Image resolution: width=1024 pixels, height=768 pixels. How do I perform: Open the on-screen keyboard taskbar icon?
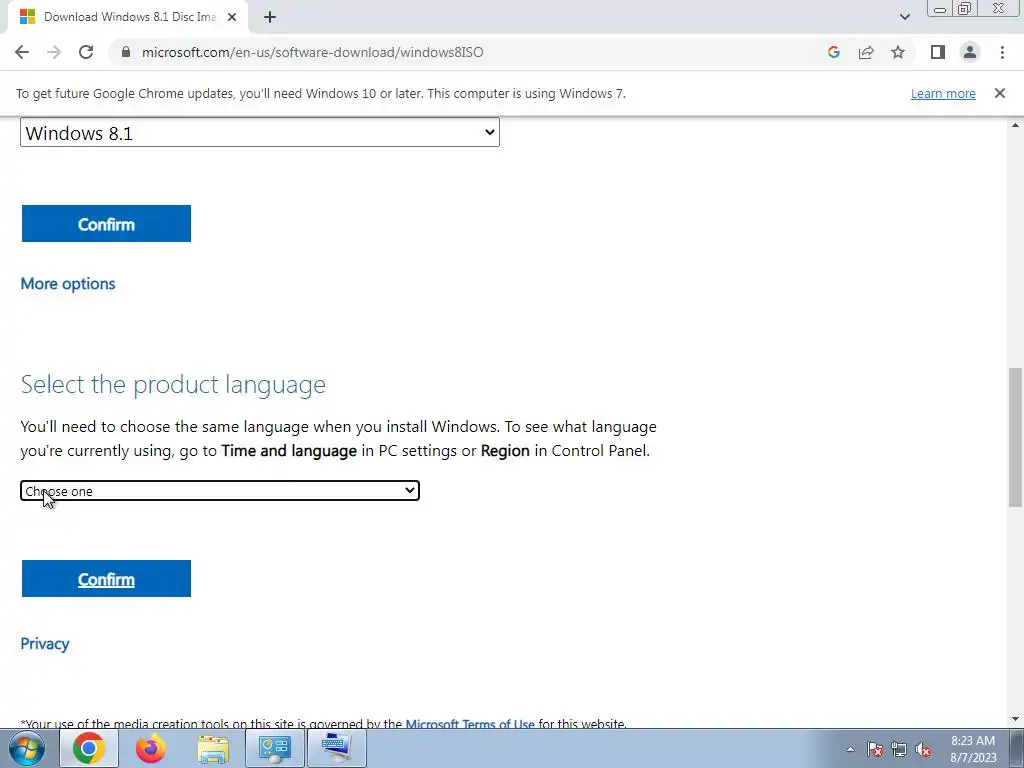click(x=336, y=748)
